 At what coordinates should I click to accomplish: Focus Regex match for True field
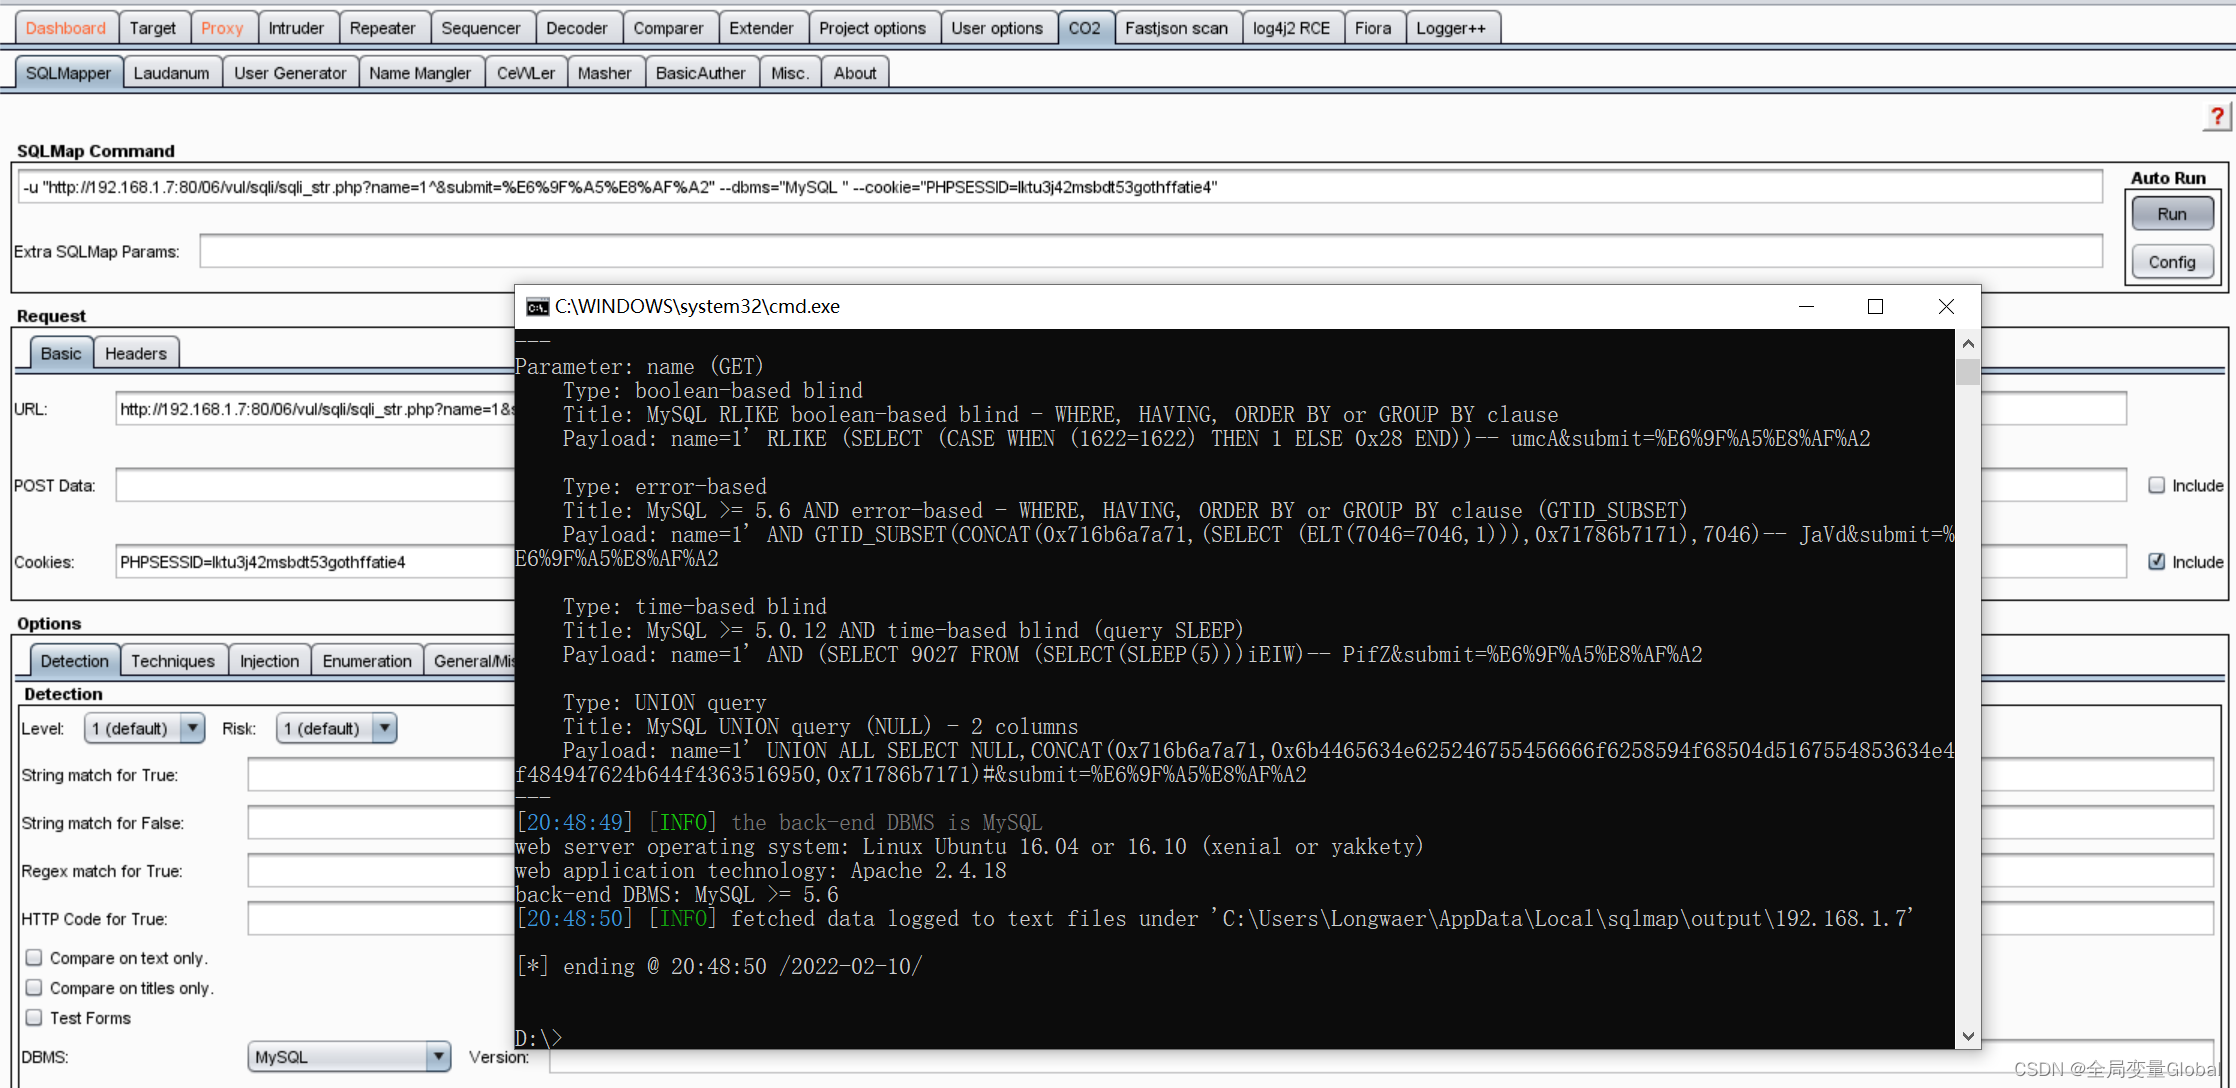click(x=381, y=871)
